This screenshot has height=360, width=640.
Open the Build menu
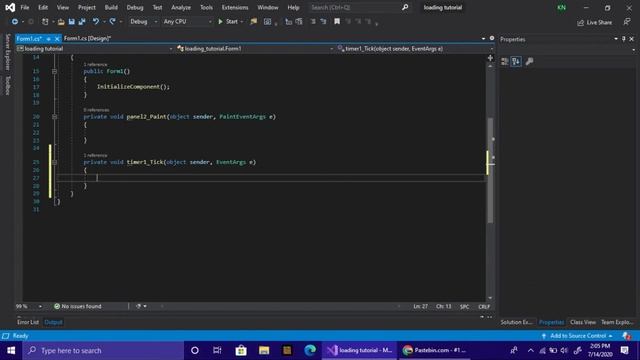(111, 7)
